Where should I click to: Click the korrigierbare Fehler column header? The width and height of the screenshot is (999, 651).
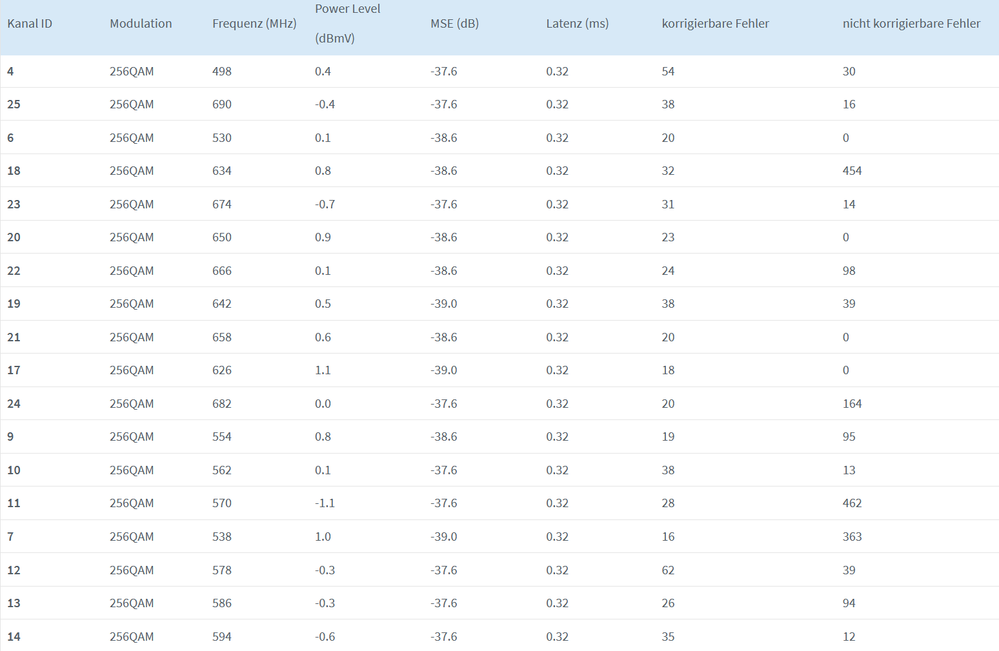715,23
